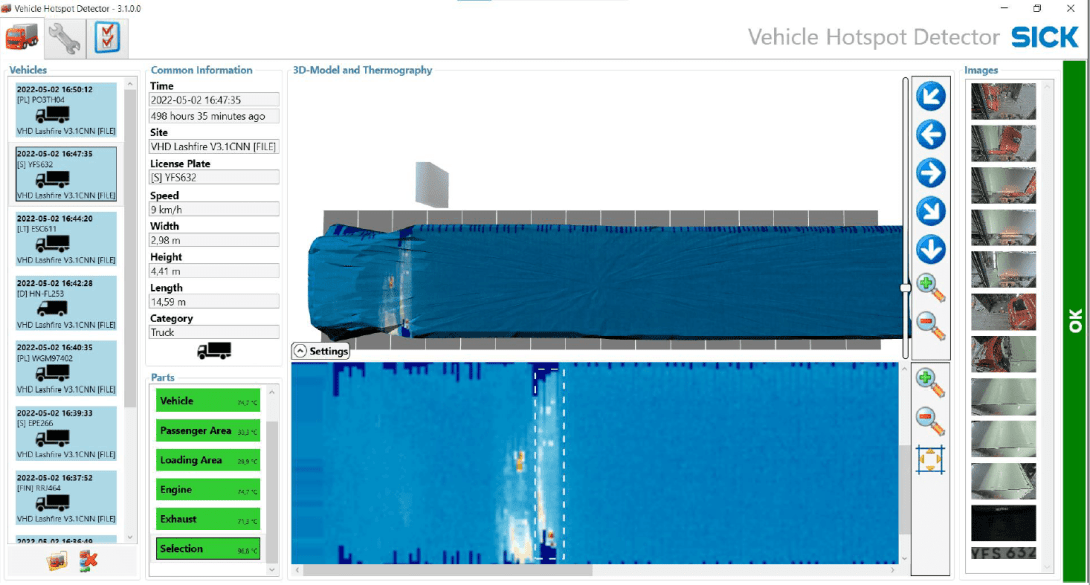Click the delete vehicle red X icon
Image resolution: width=1090 pixels, height=585 pixels.
pos(88,561)
